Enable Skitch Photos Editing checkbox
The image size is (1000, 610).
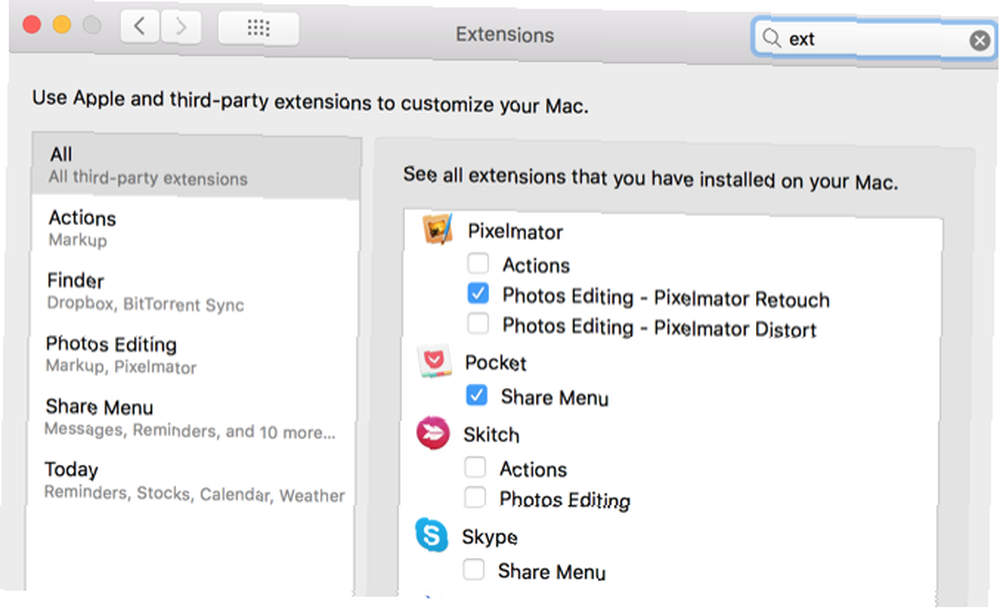(x=475, y=497)
